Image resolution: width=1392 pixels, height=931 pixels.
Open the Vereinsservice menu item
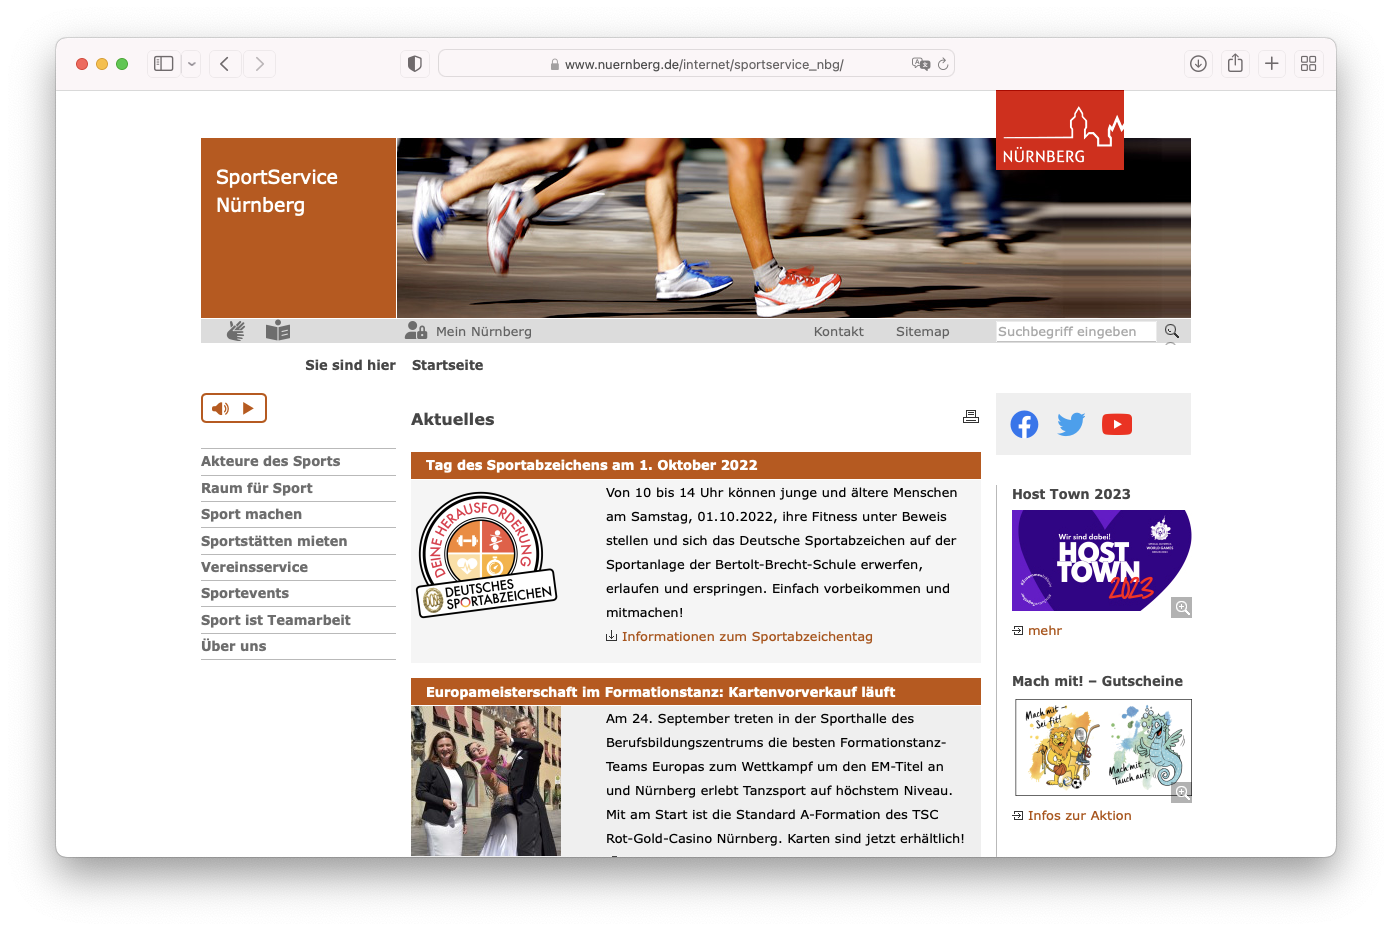coord(254,567)
